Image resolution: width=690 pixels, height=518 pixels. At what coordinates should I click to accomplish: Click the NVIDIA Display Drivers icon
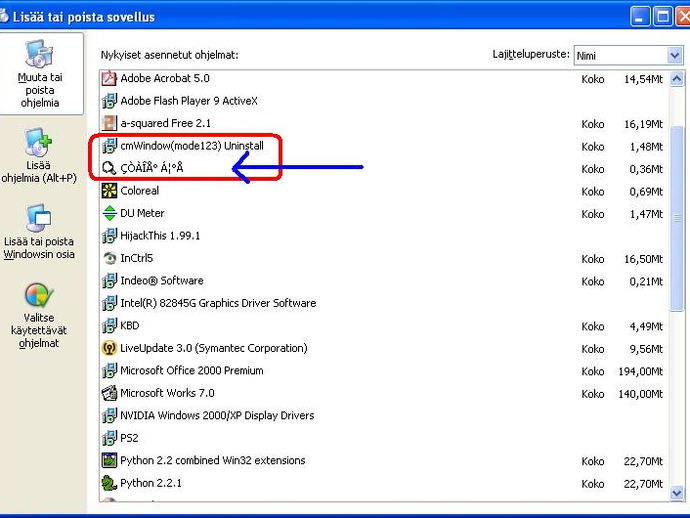[x=109, y=415]
